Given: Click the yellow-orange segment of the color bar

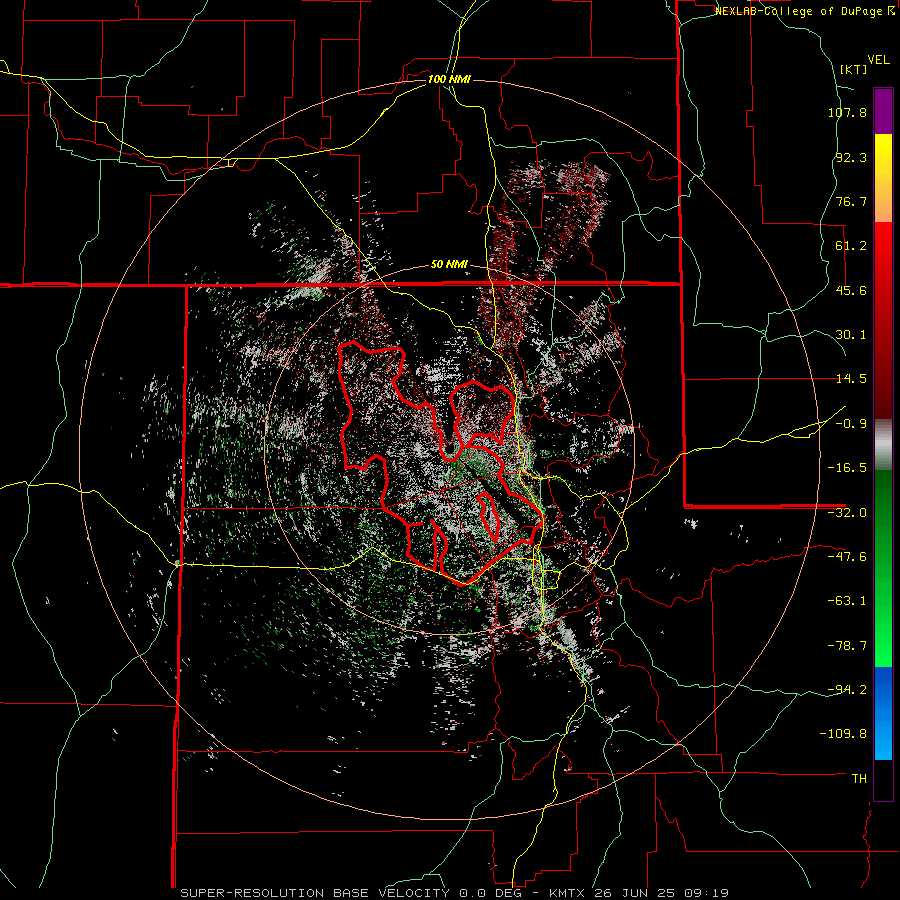Looking at the screenshot, I should pyautogui.click(x=883, y=179).
